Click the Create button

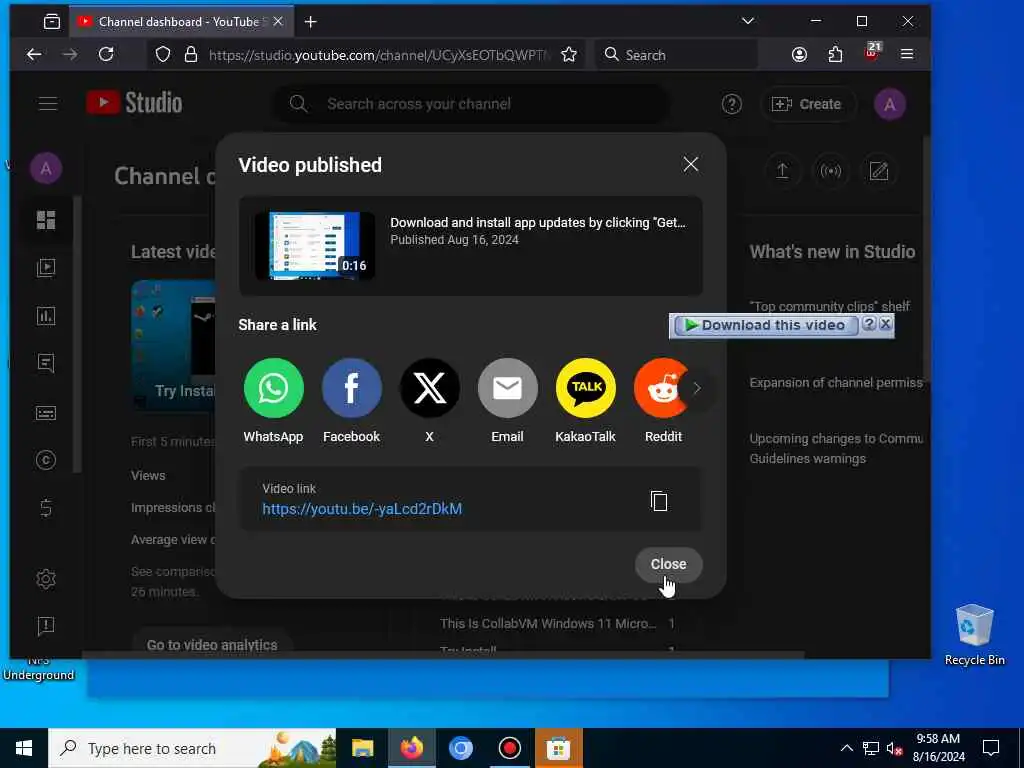pyautogui.click(x=807, y=104)
